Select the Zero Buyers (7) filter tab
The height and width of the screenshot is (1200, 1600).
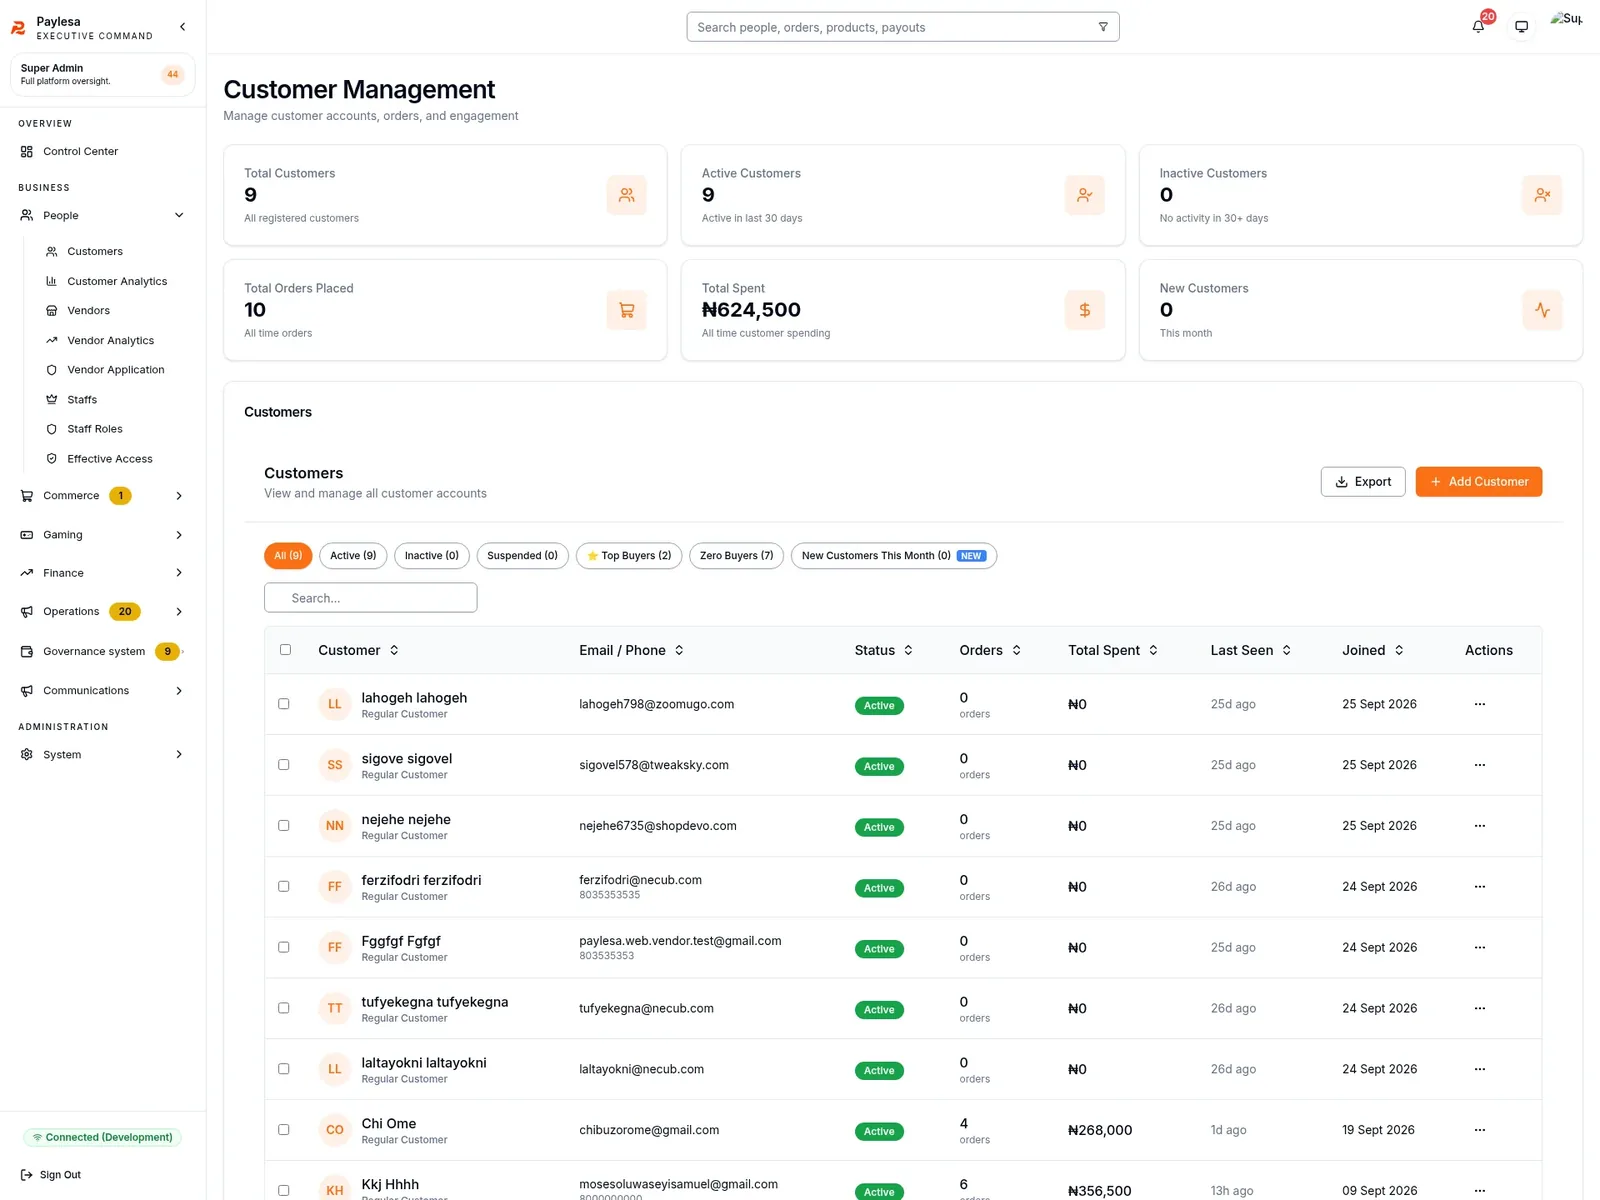point(737,556)
